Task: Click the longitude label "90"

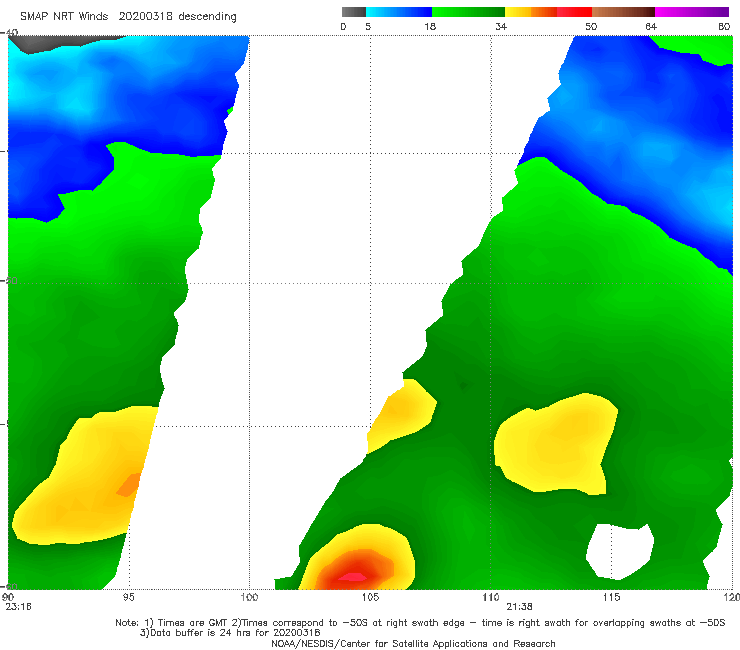Action: (8, 598)
